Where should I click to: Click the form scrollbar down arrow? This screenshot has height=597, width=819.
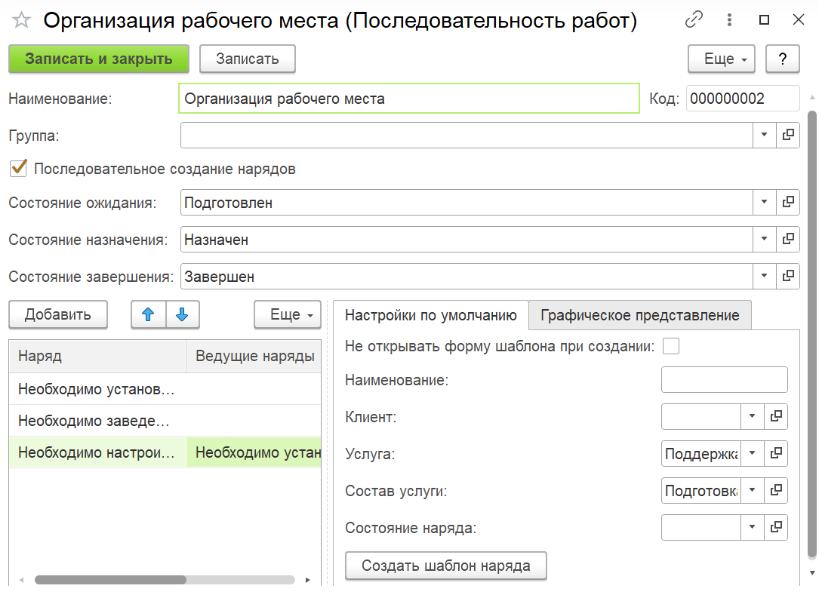(x=812, y=572)
